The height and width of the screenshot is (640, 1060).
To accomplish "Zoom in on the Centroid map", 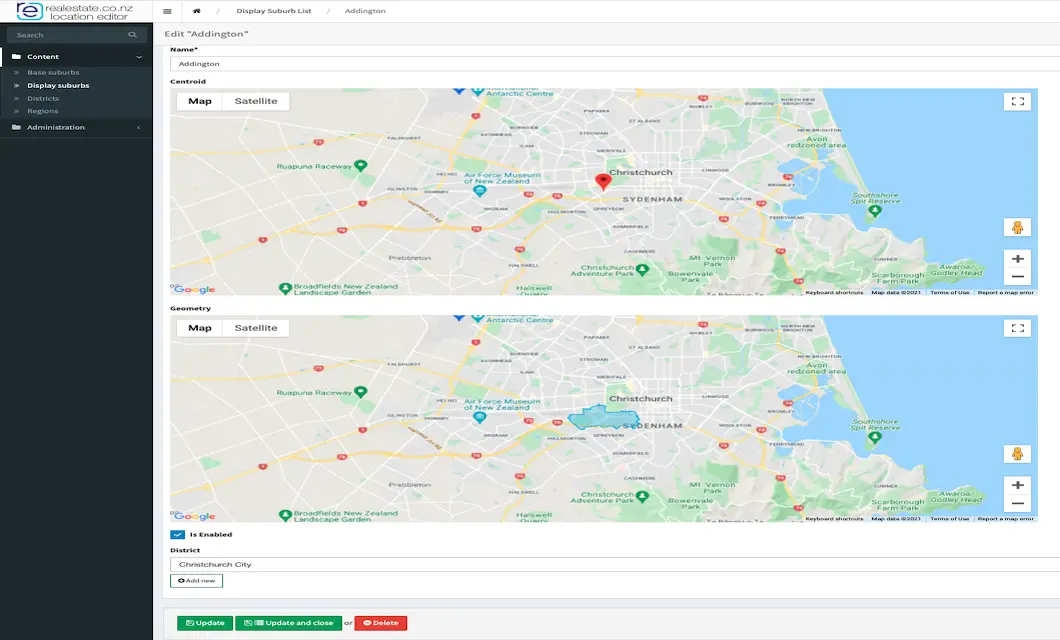I will [x=1017, y=259].
